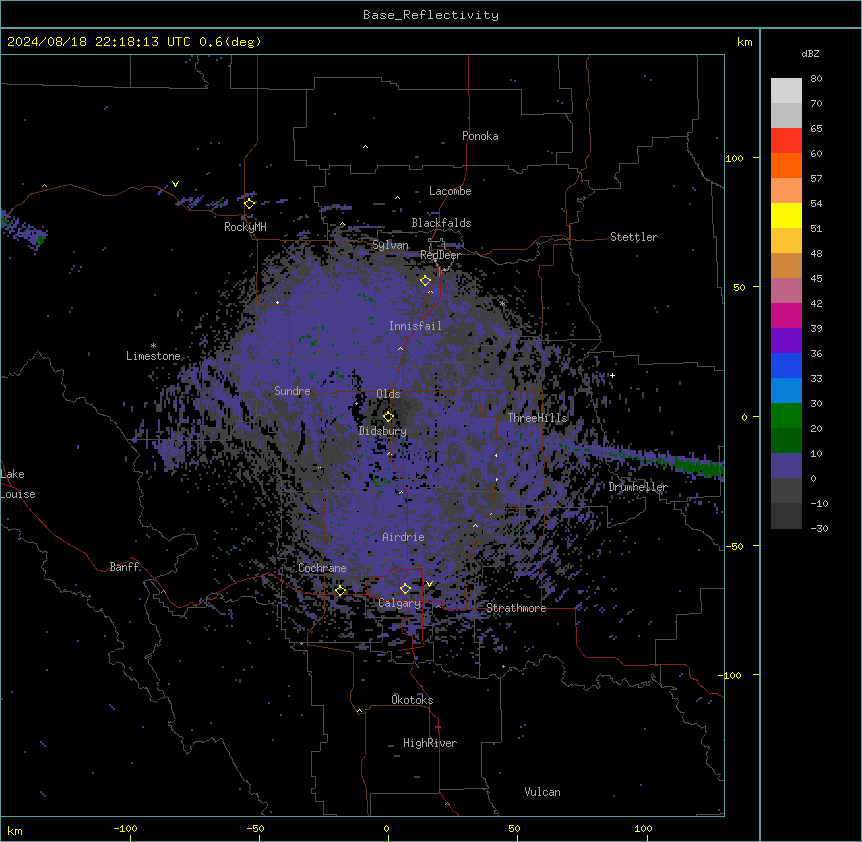Click the 65 value on dBZ legend
Image resolution: width=862 pixels, height=842 pixels.
coord(816,129)
